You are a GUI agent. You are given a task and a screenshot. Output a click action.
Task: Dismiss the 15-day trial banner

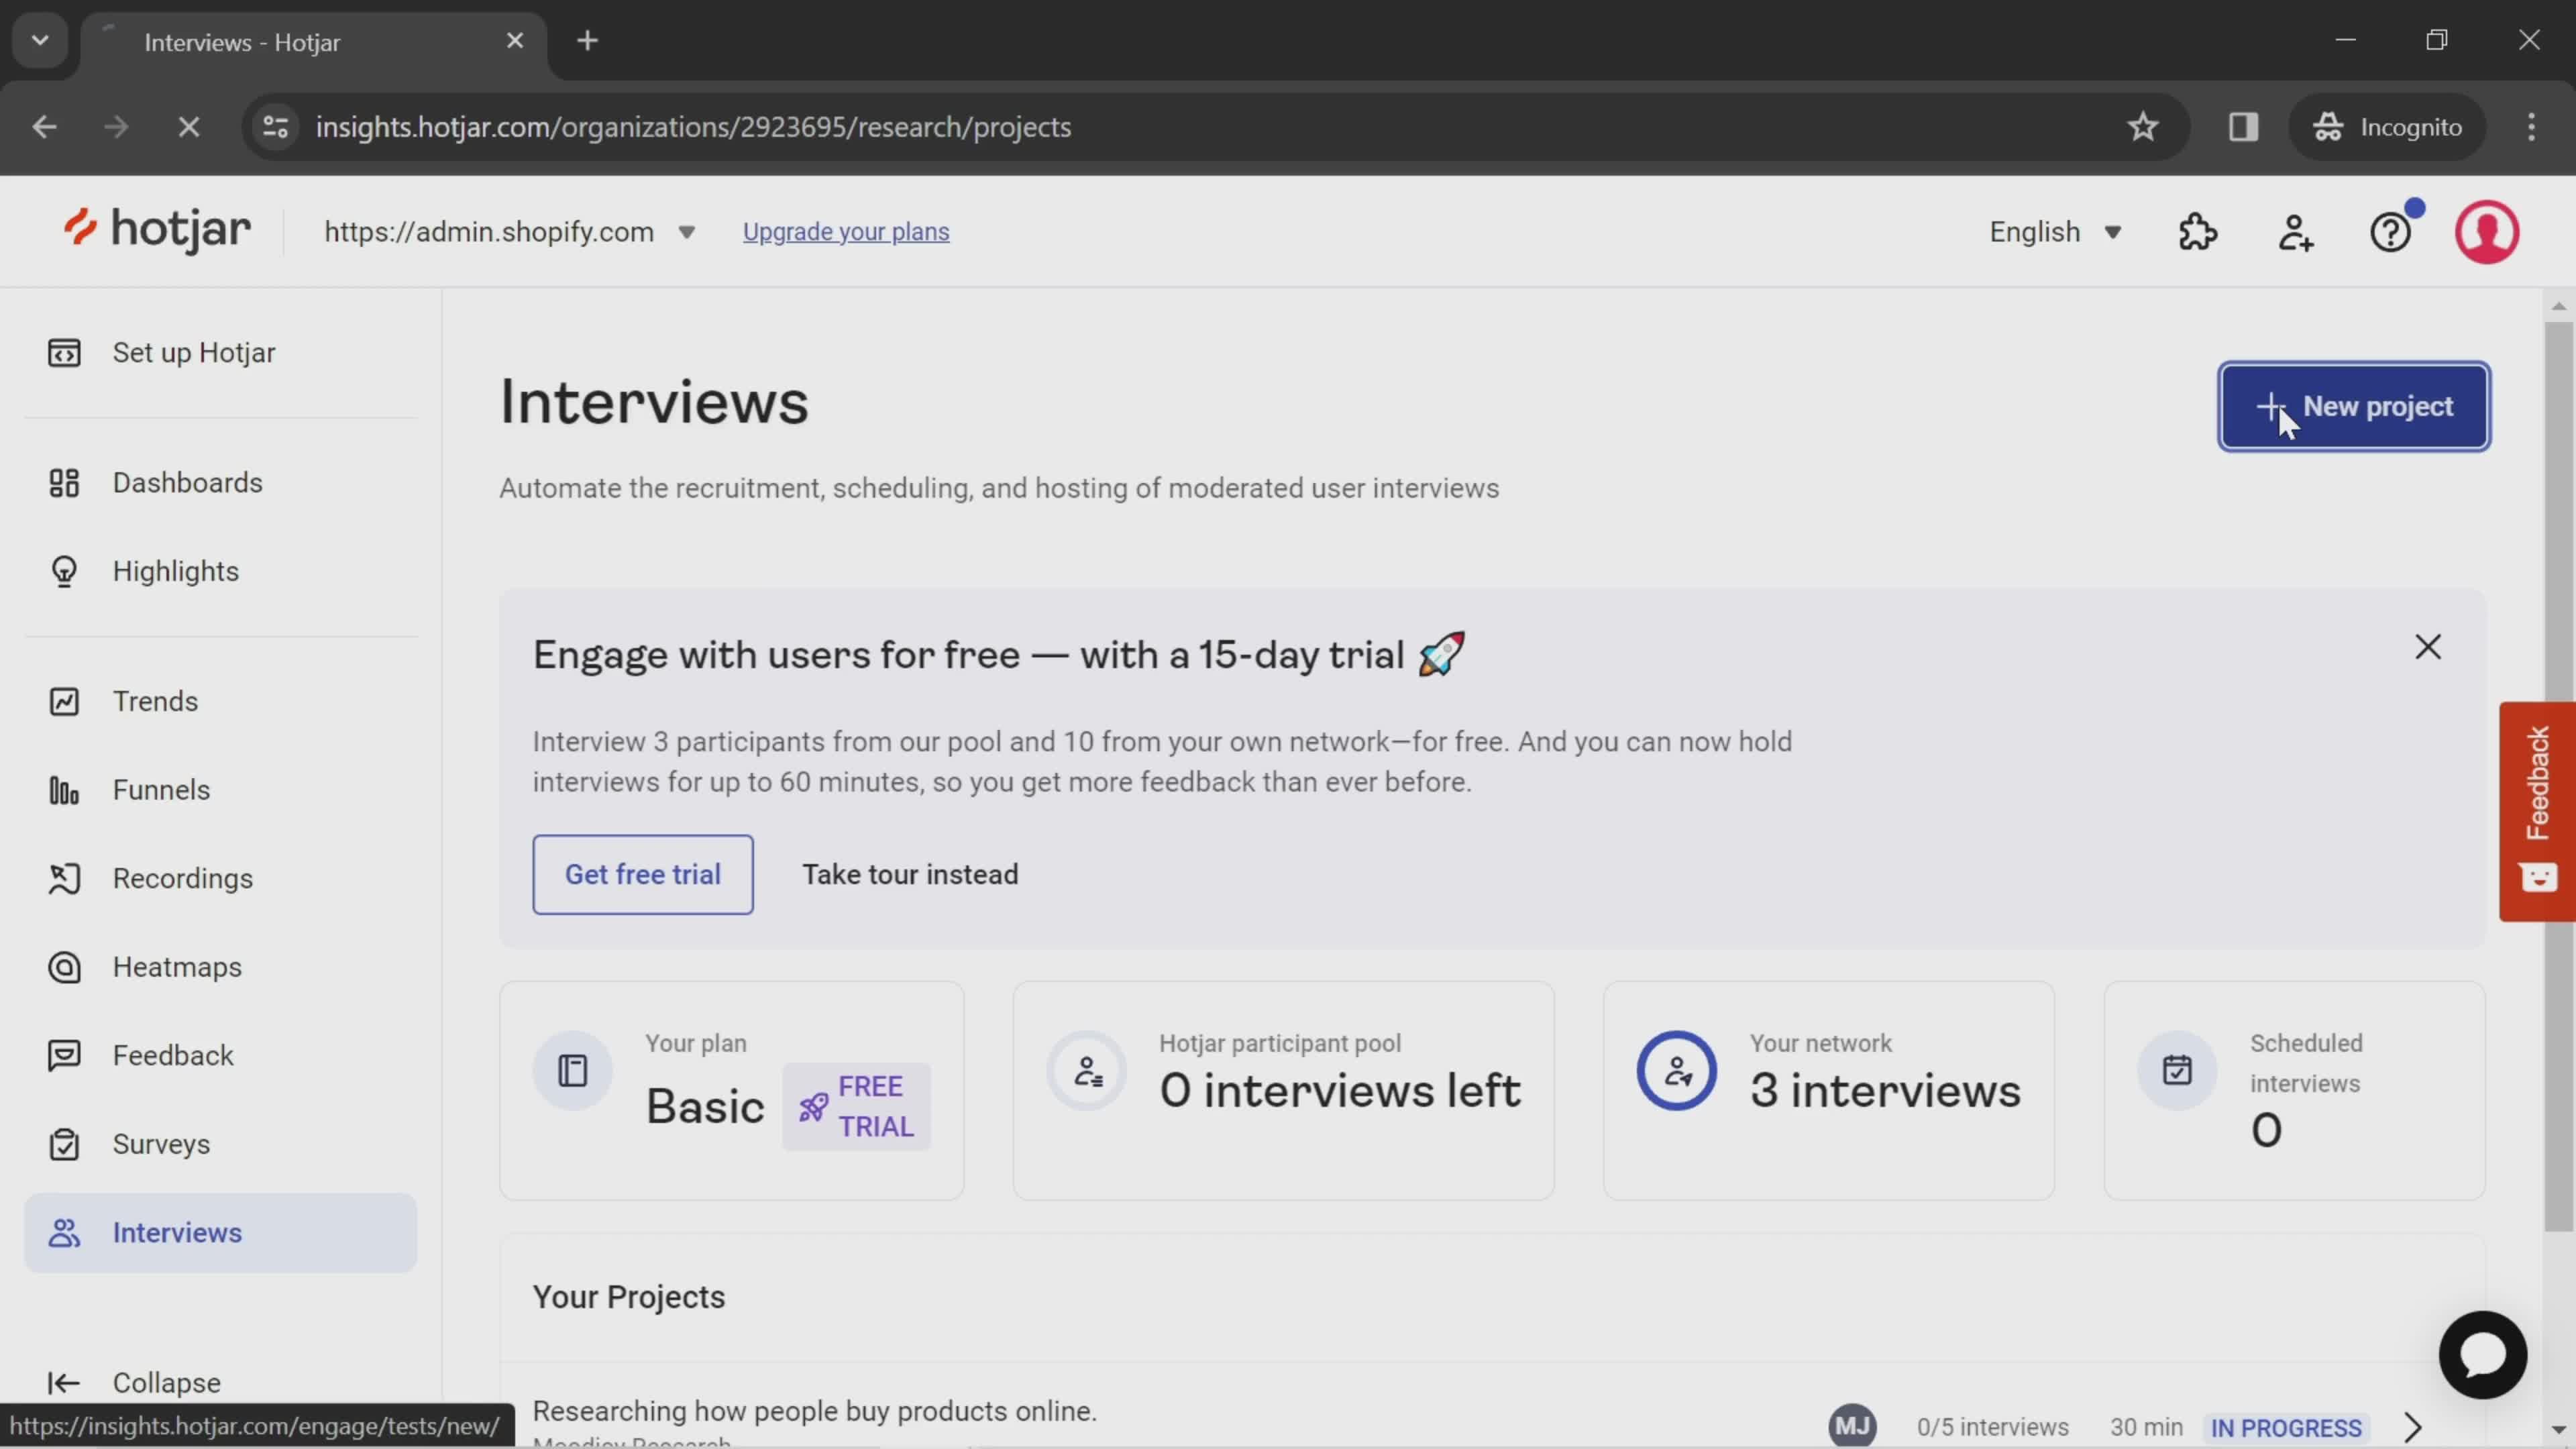click(x=2428, y=647)
